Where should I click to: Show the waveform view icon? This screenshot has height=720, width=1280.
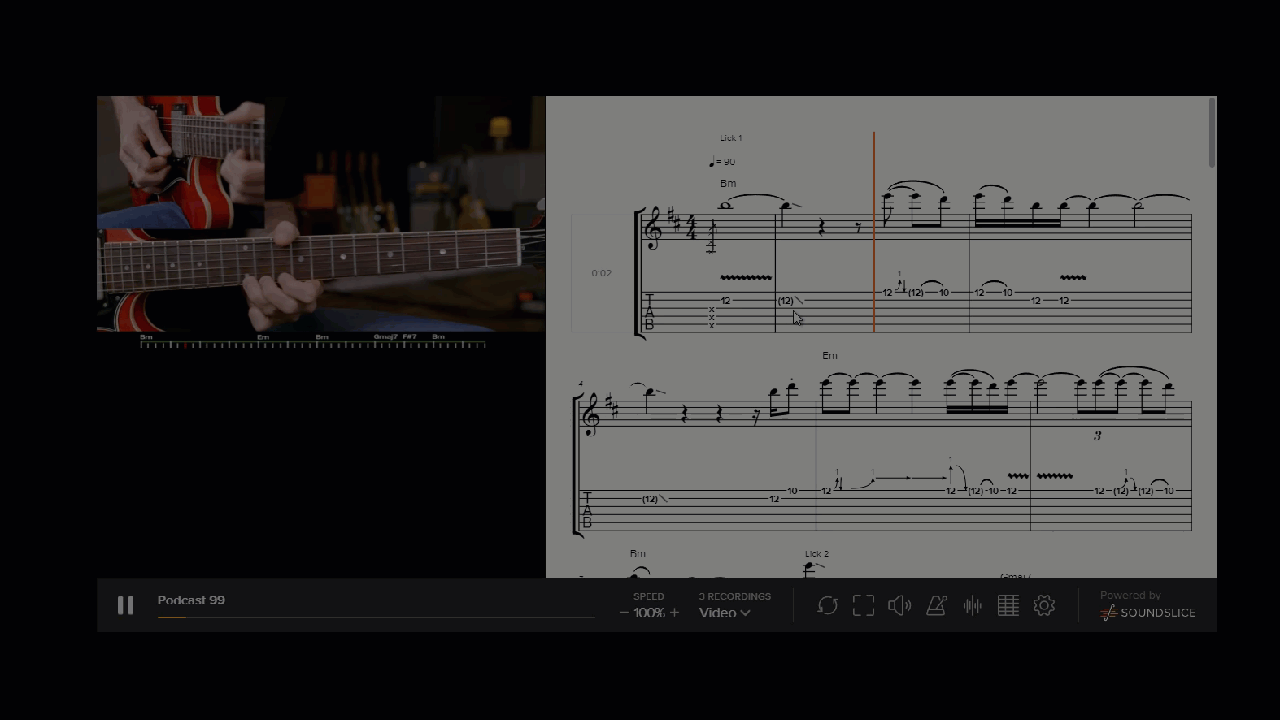click(x=972, y=605)
